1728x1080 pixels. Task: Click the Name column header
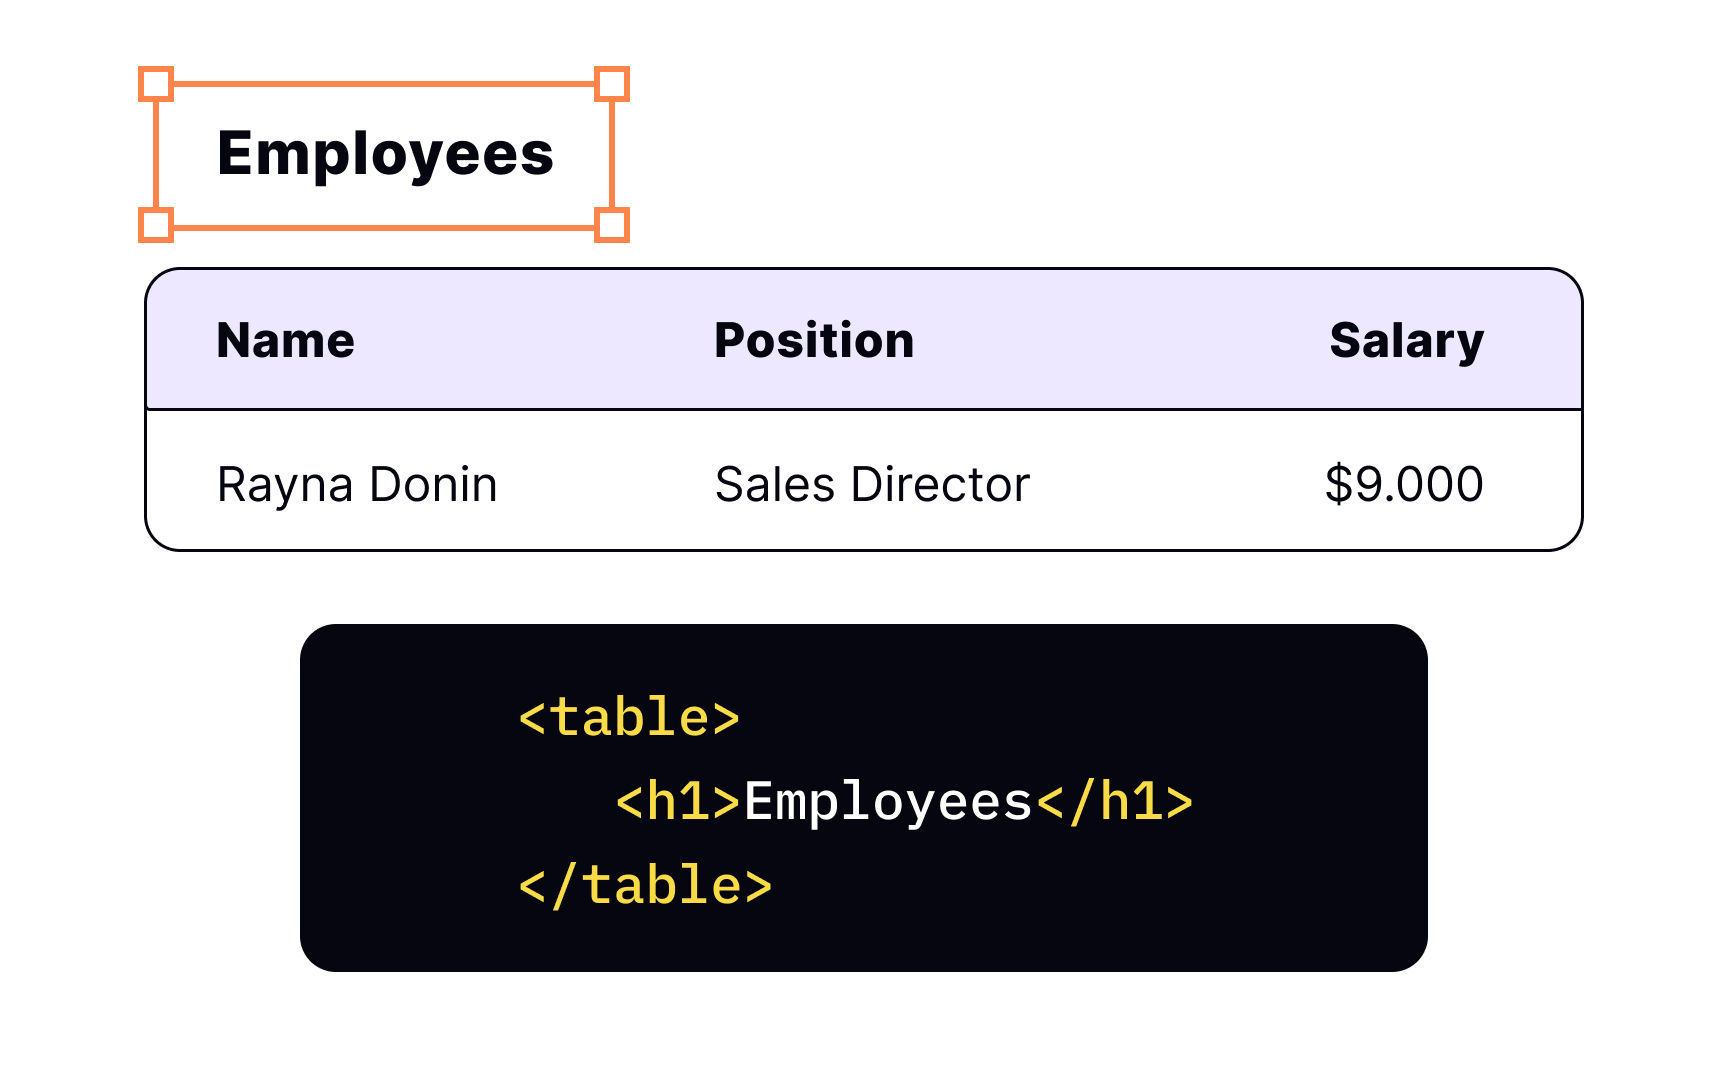click(x=286, y=341)
